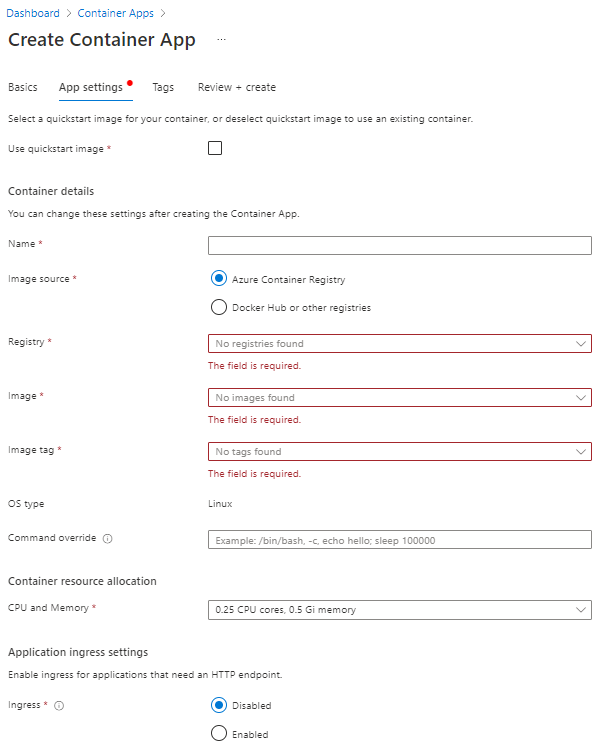Focus the Command override text box
Viewport: 610px width, 755px height.
(x=399, y=540)
